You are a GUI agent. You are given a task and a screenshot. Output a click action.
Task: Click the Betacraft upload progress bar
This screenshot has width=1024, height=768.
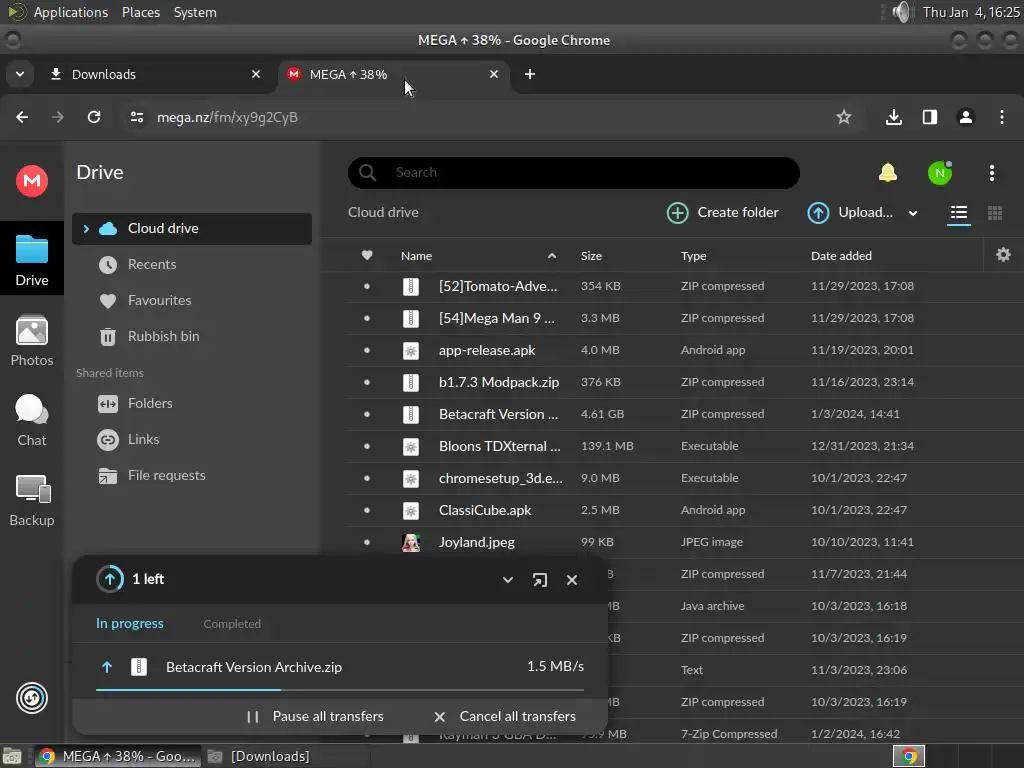(340, 690)
